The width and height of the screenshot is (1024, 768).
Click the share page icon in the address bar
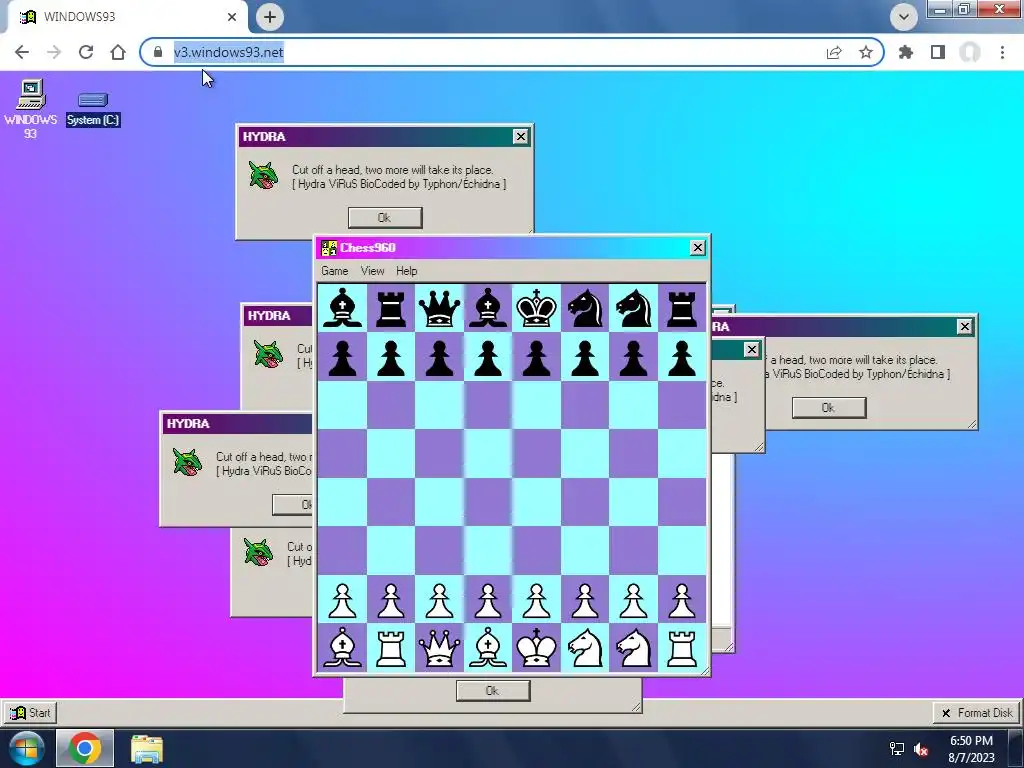834,52
